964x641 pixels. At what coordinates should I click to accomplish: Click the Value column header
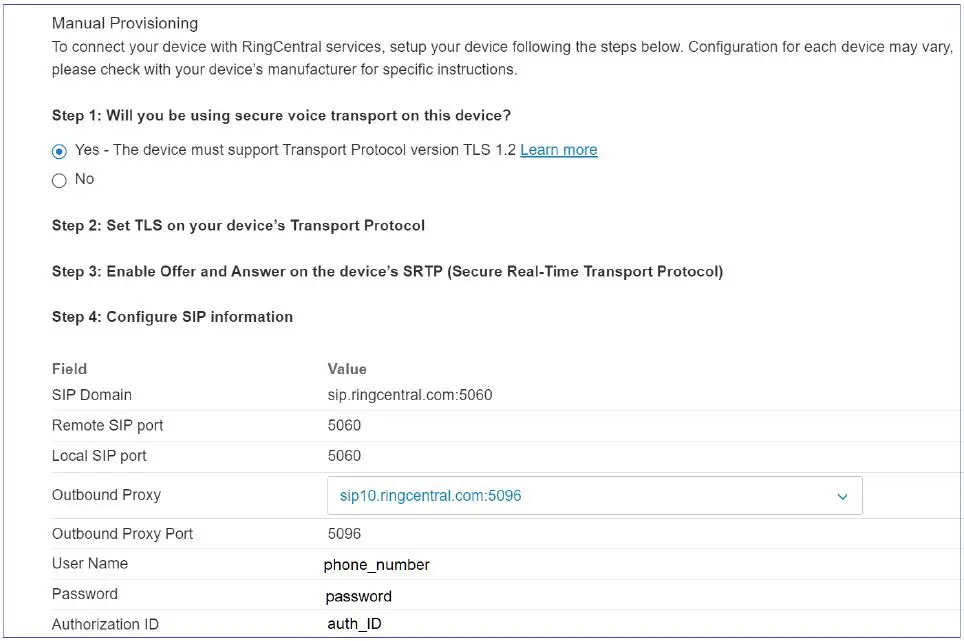pos(346,368)
